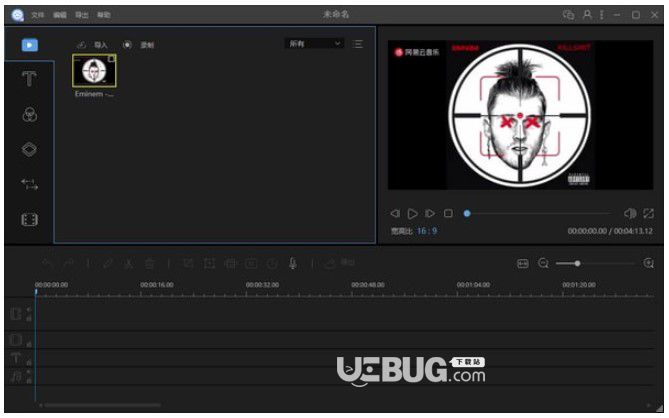Expand the preview to fullscreen
669x418 pixels.
(649, 213)
